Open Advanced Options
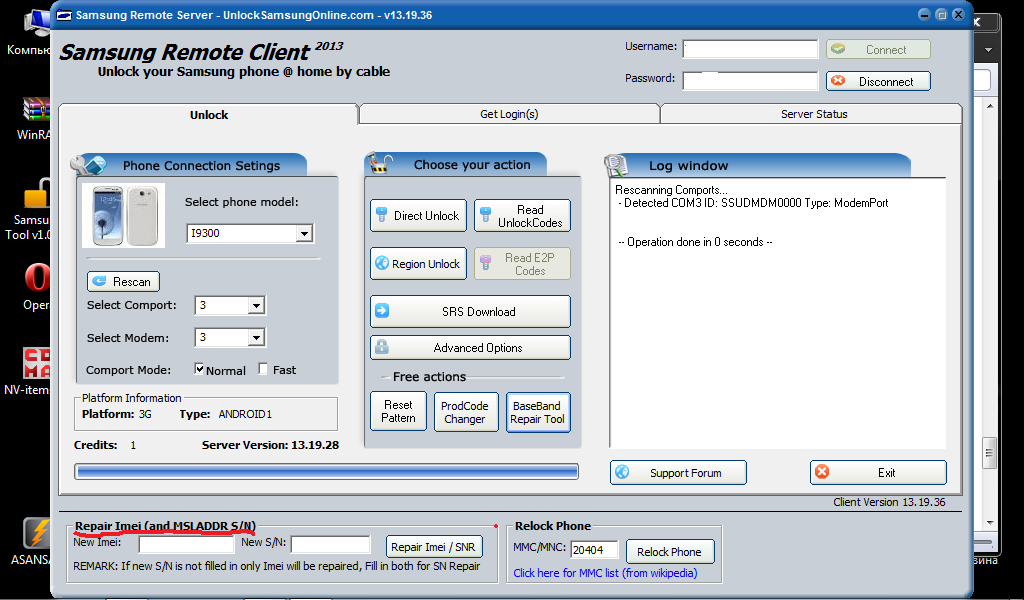 (470, 348)
